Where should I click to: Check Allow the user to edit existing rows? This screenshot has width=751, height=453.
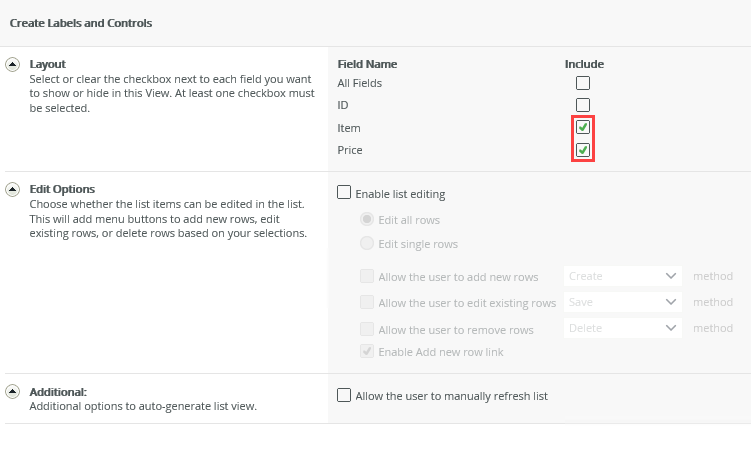(367, 302)
